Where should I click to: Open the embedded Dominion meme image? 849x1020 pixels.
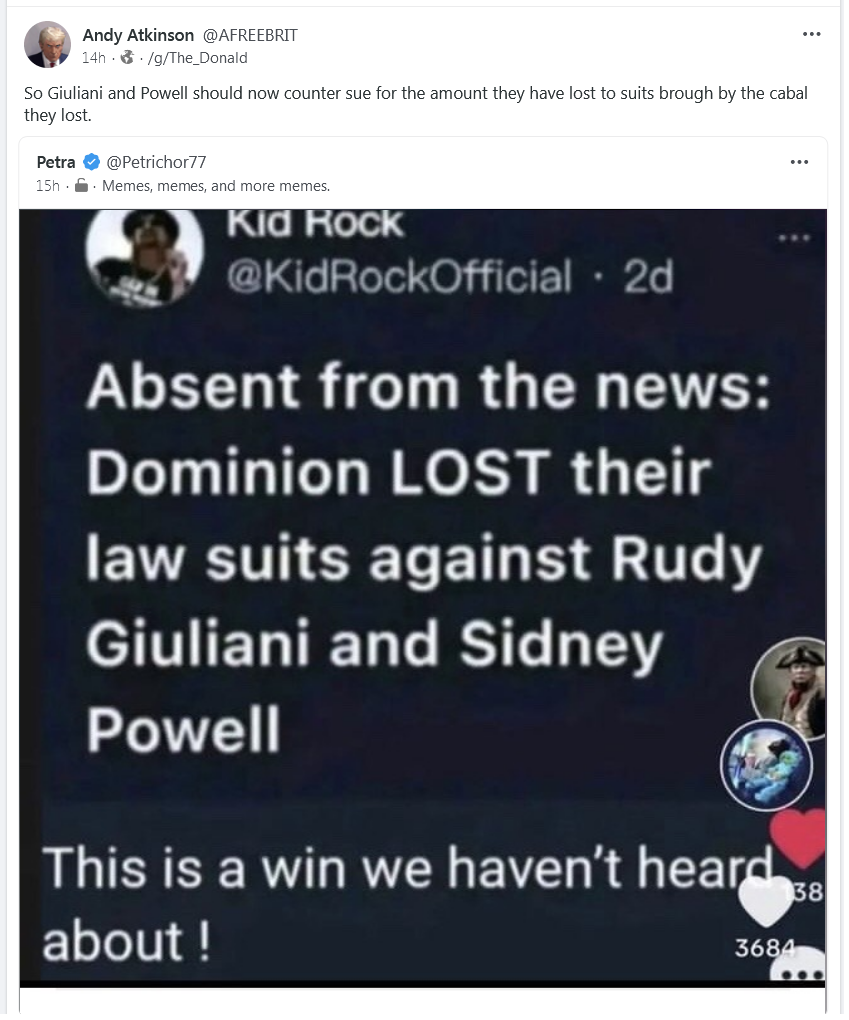click(423, 595)
